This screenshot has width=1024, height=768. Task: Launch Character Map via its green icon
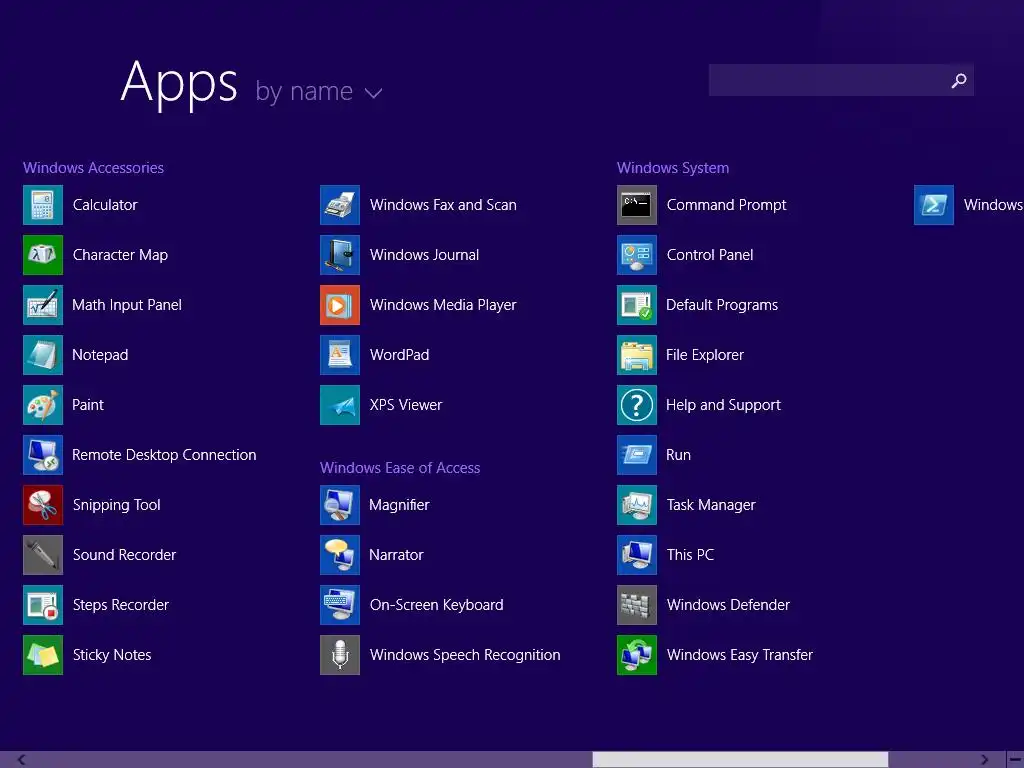43,255
